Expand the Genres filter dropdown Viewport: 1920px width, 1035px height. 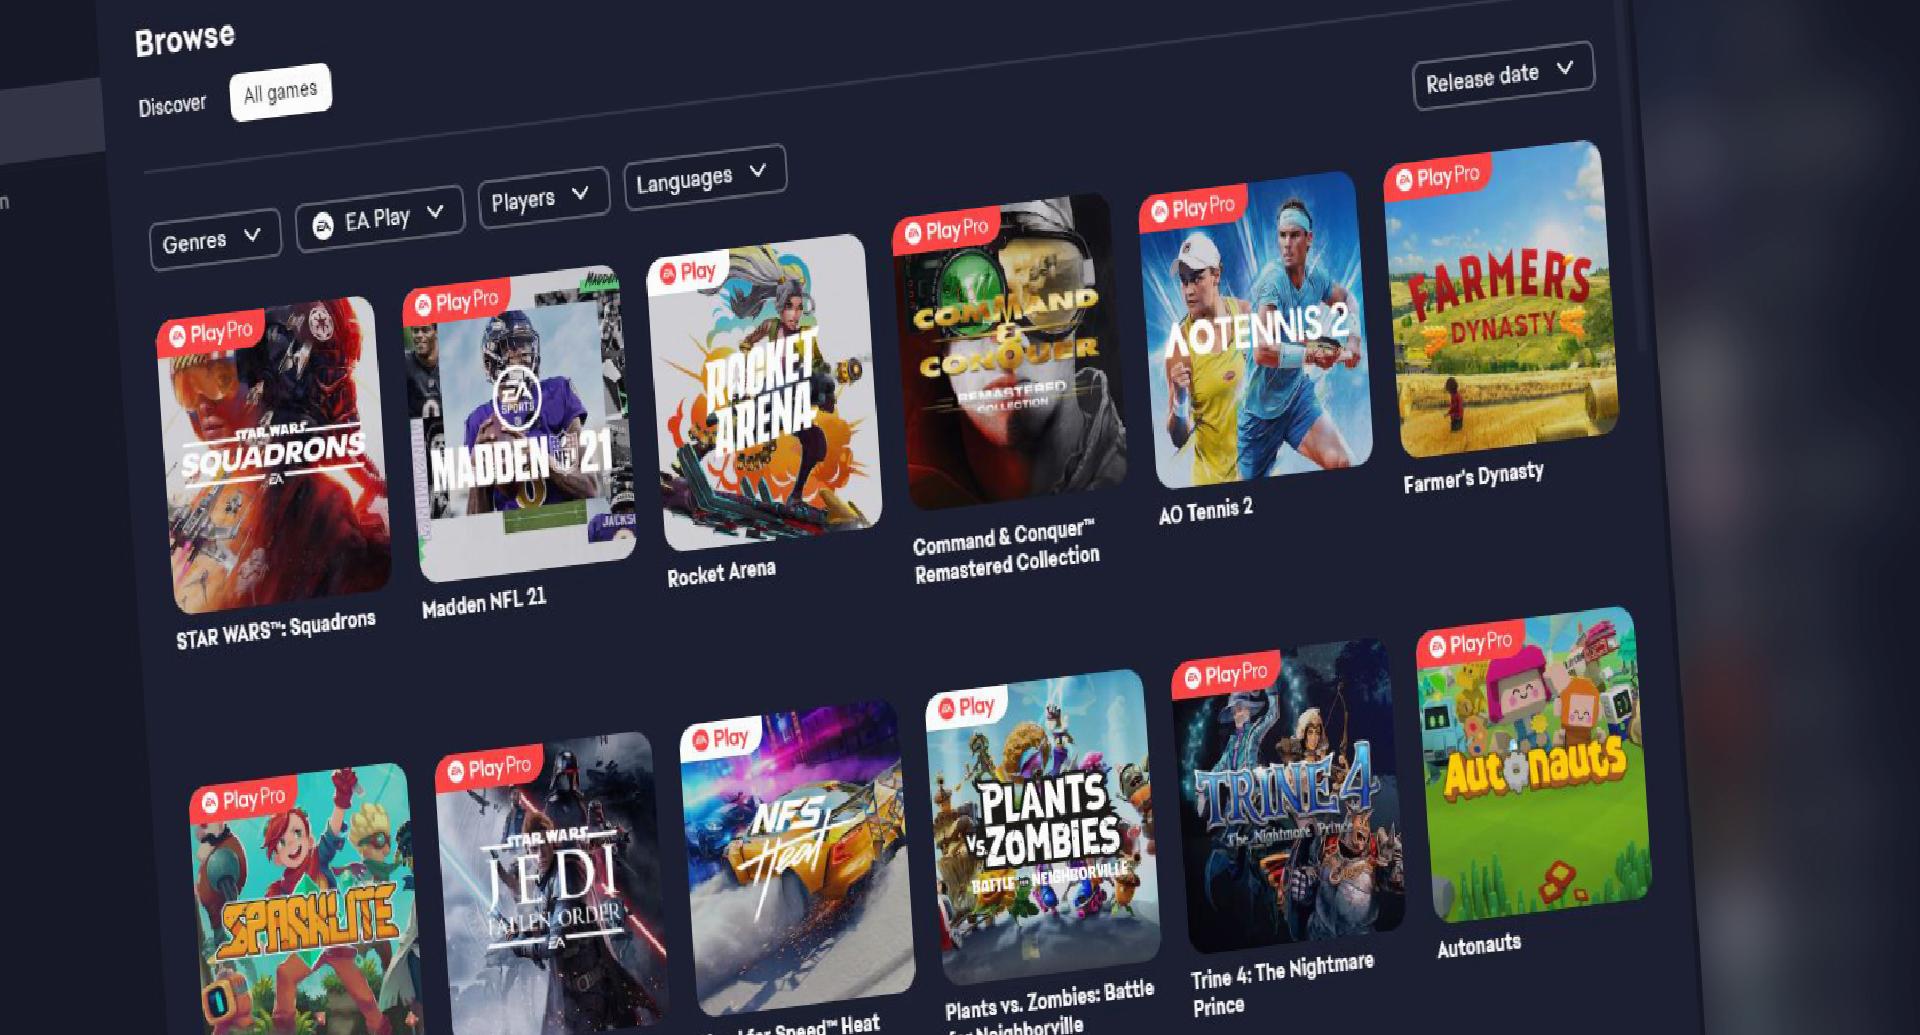[x=213, y=239]
